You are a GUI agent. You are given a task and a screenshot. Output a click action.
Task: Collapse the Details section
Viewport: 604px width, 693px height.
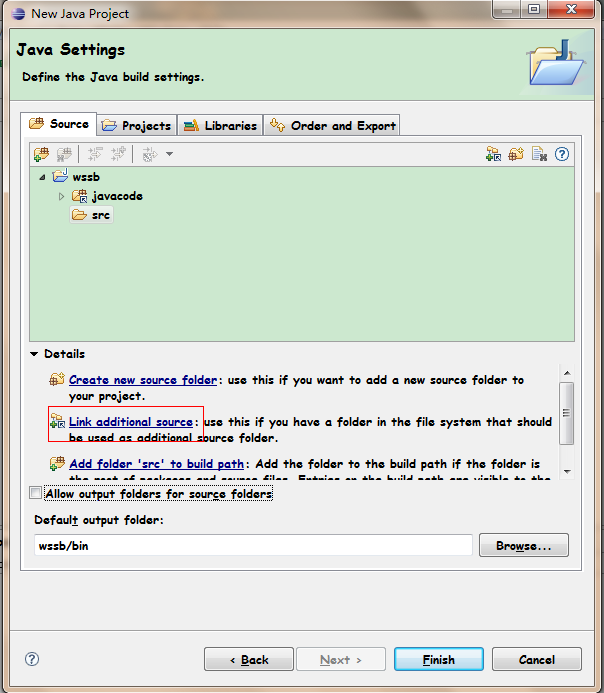tap(34, 354)
